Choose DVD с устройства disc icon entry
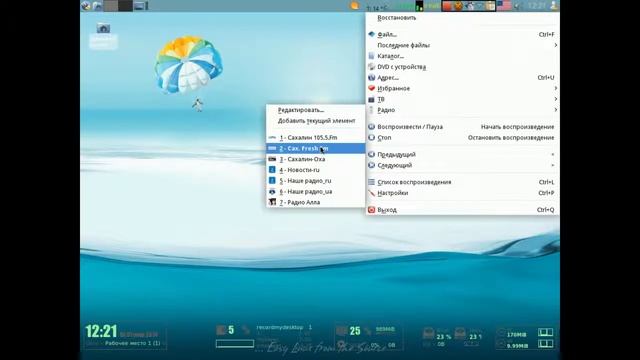 tap(462, 67)
